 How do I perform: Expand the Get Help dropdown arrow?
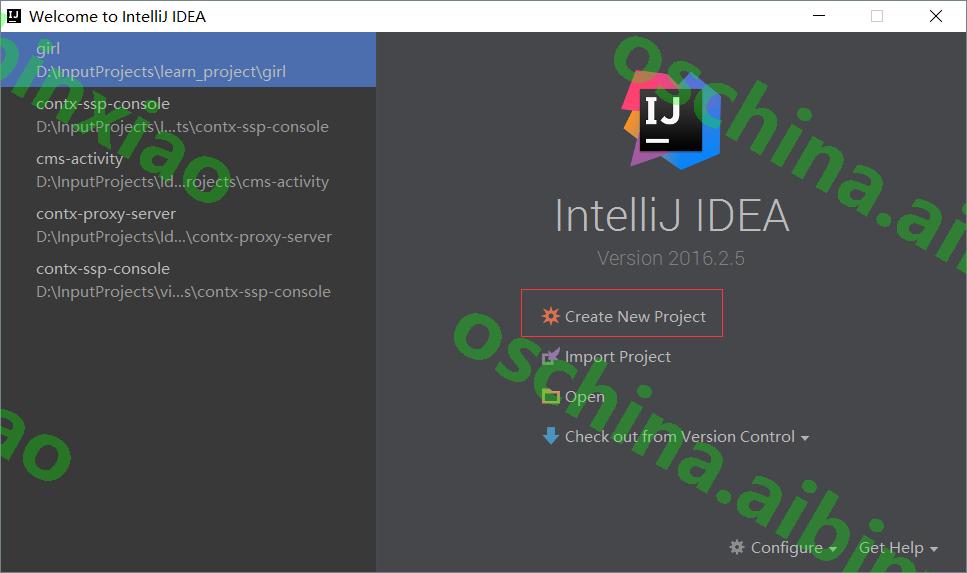tap(933, 549)
